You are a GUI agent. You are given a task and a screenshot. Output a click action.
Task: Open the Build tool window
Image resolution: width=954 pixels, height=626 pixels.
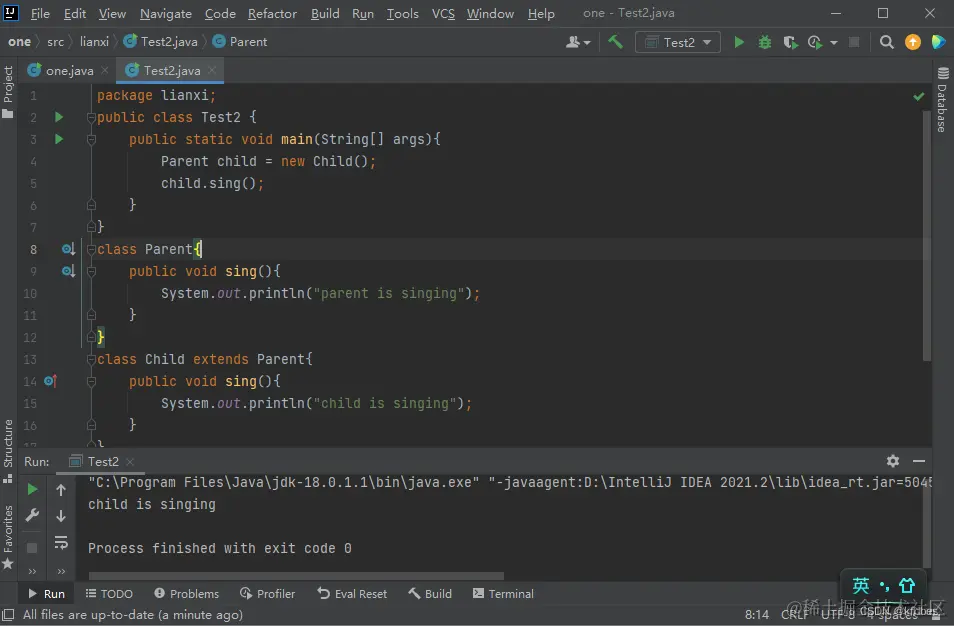click(x=430, y=594)
